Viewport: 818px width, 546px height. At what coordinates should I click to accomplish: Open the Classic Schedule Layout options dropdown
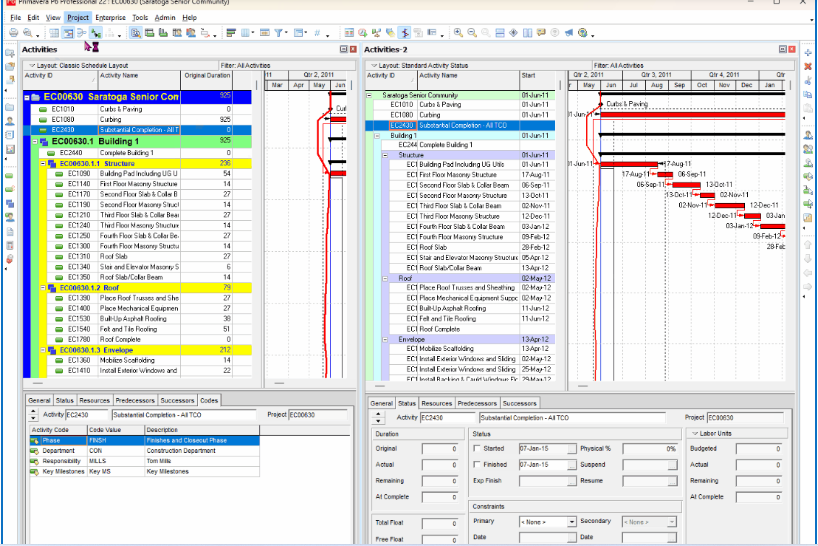(x=32, y=66)
